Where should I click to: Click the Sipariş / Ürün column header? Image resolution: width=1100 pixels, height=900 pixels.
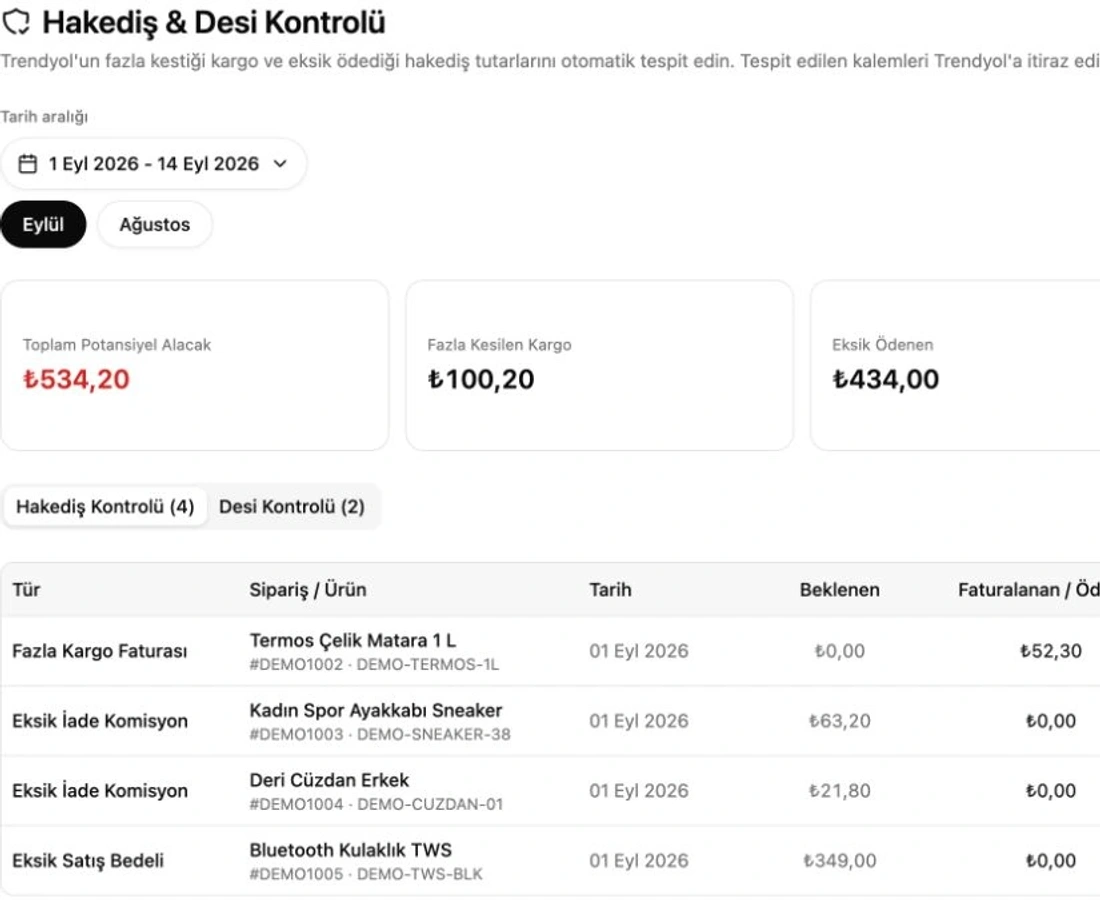pos(308,590)
